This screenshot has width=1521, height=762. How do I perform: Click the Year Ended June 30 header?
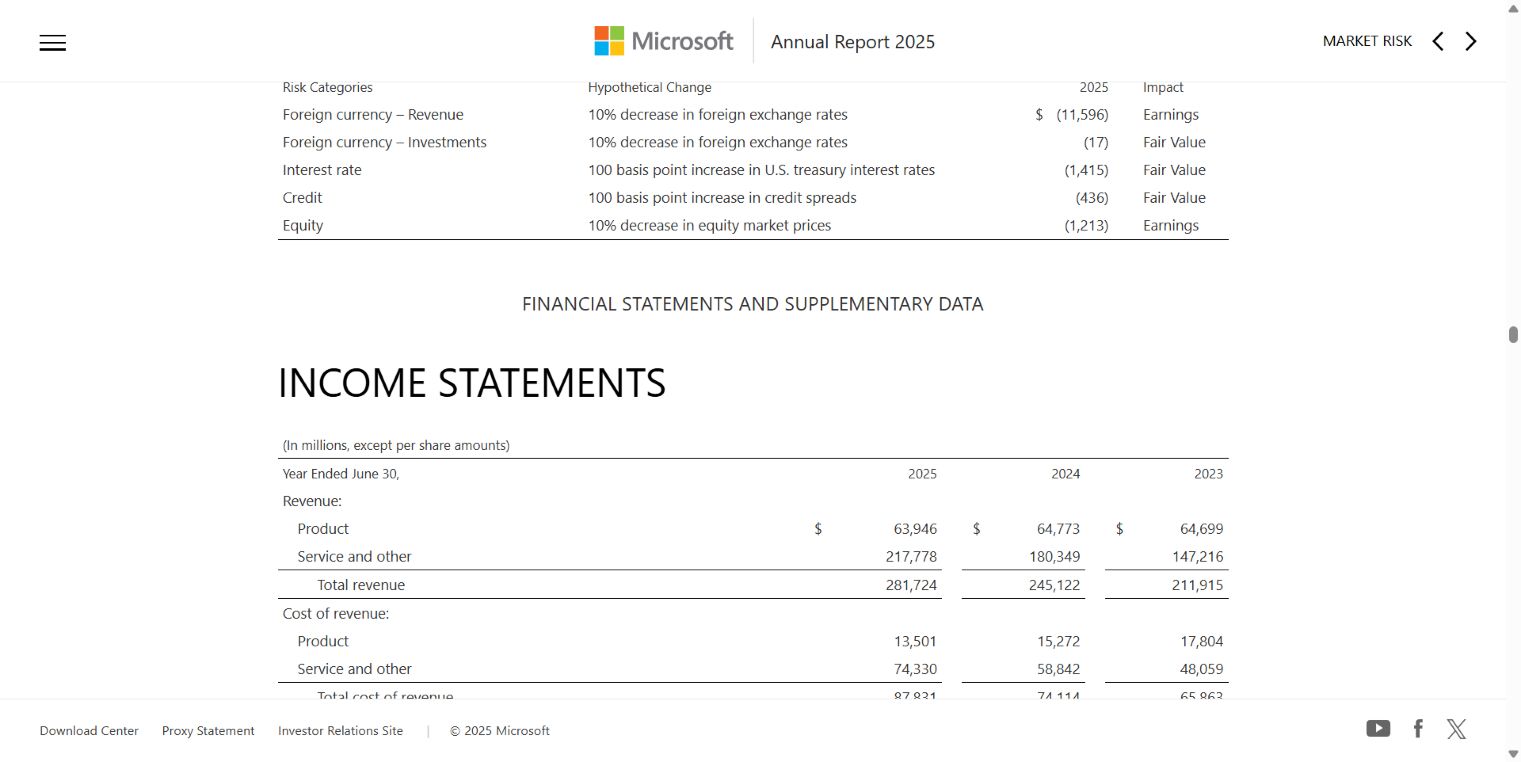click(341, 474)
